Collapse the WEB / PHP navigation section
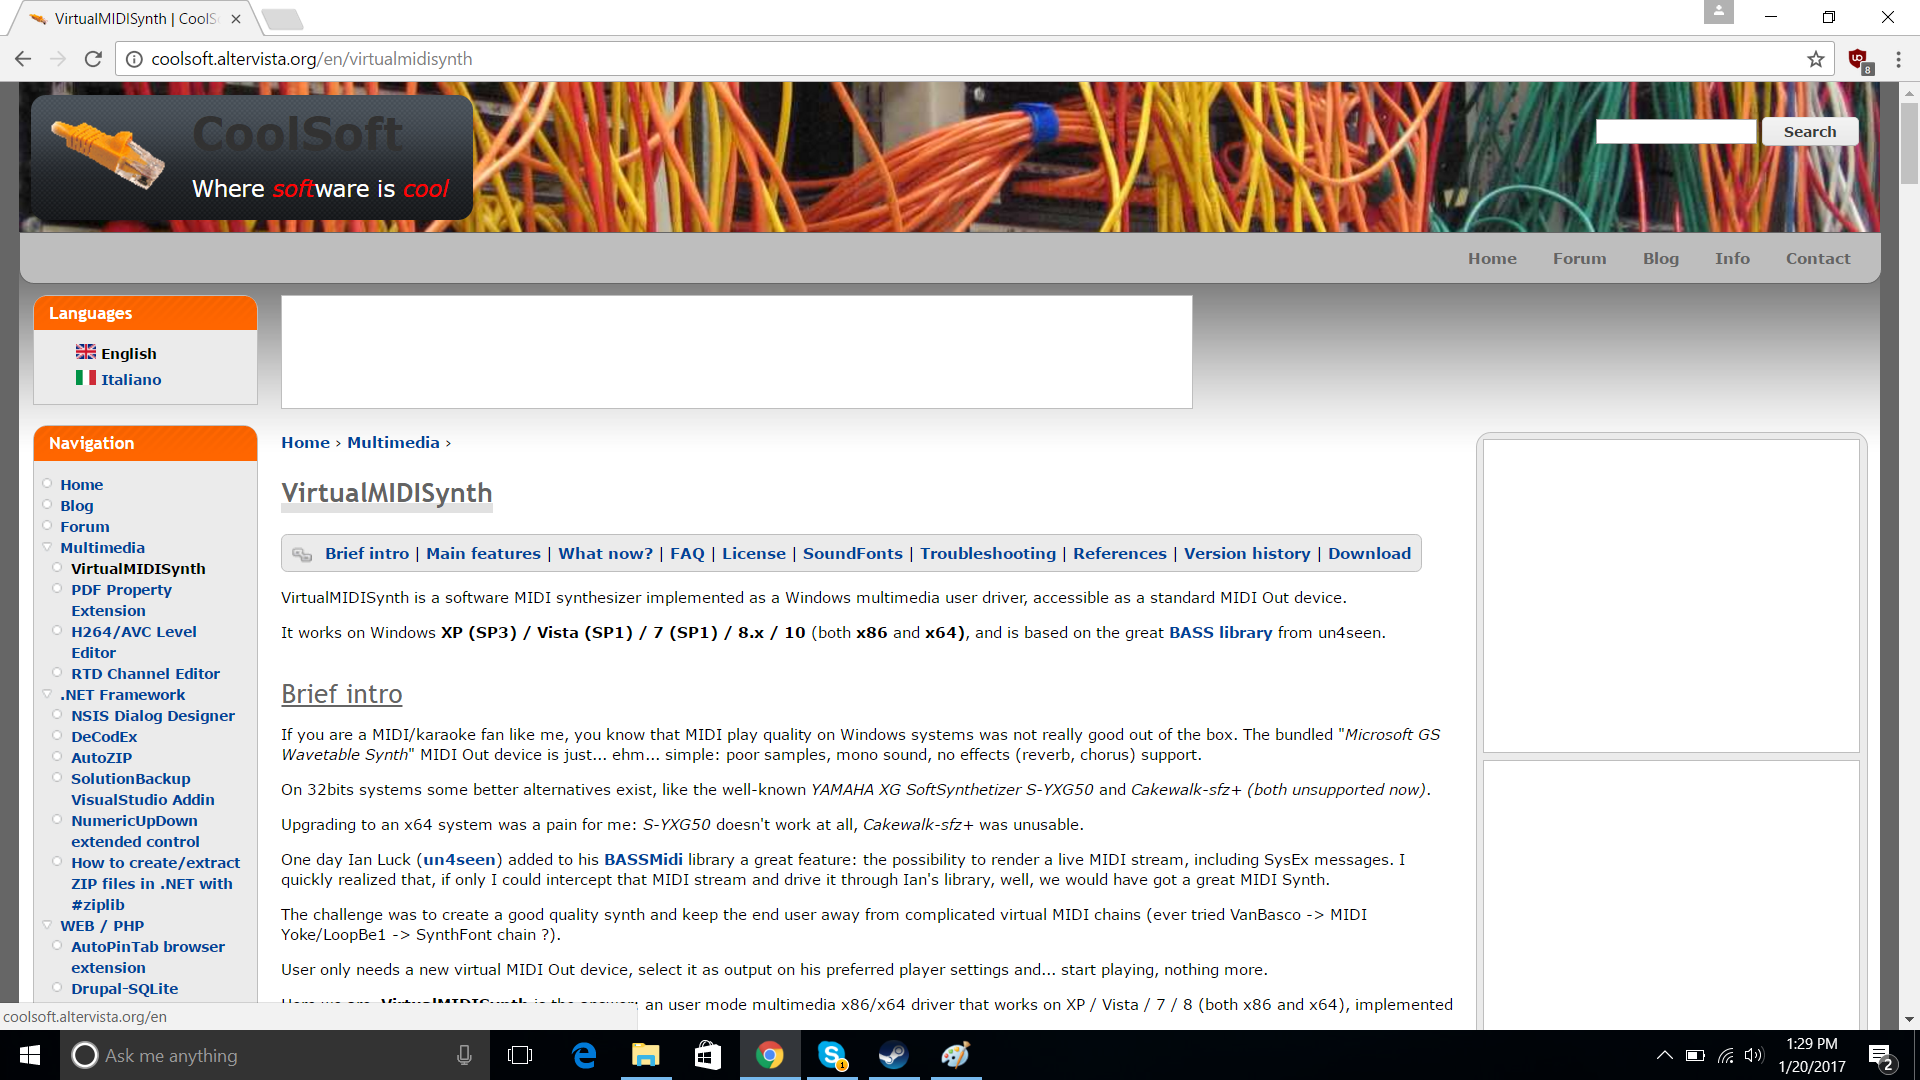The width and height of the screenshot is (1920, 1080). click(x=47, y=925)
